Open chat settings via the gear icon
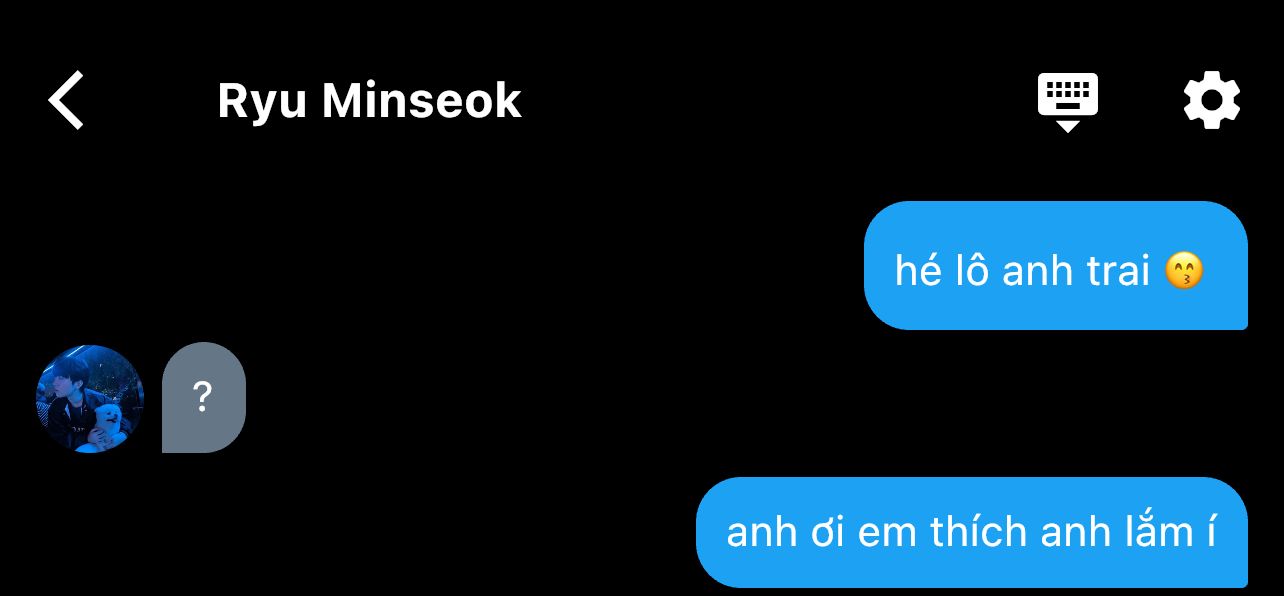The image size is (1284, 596). click(1212, 100)
